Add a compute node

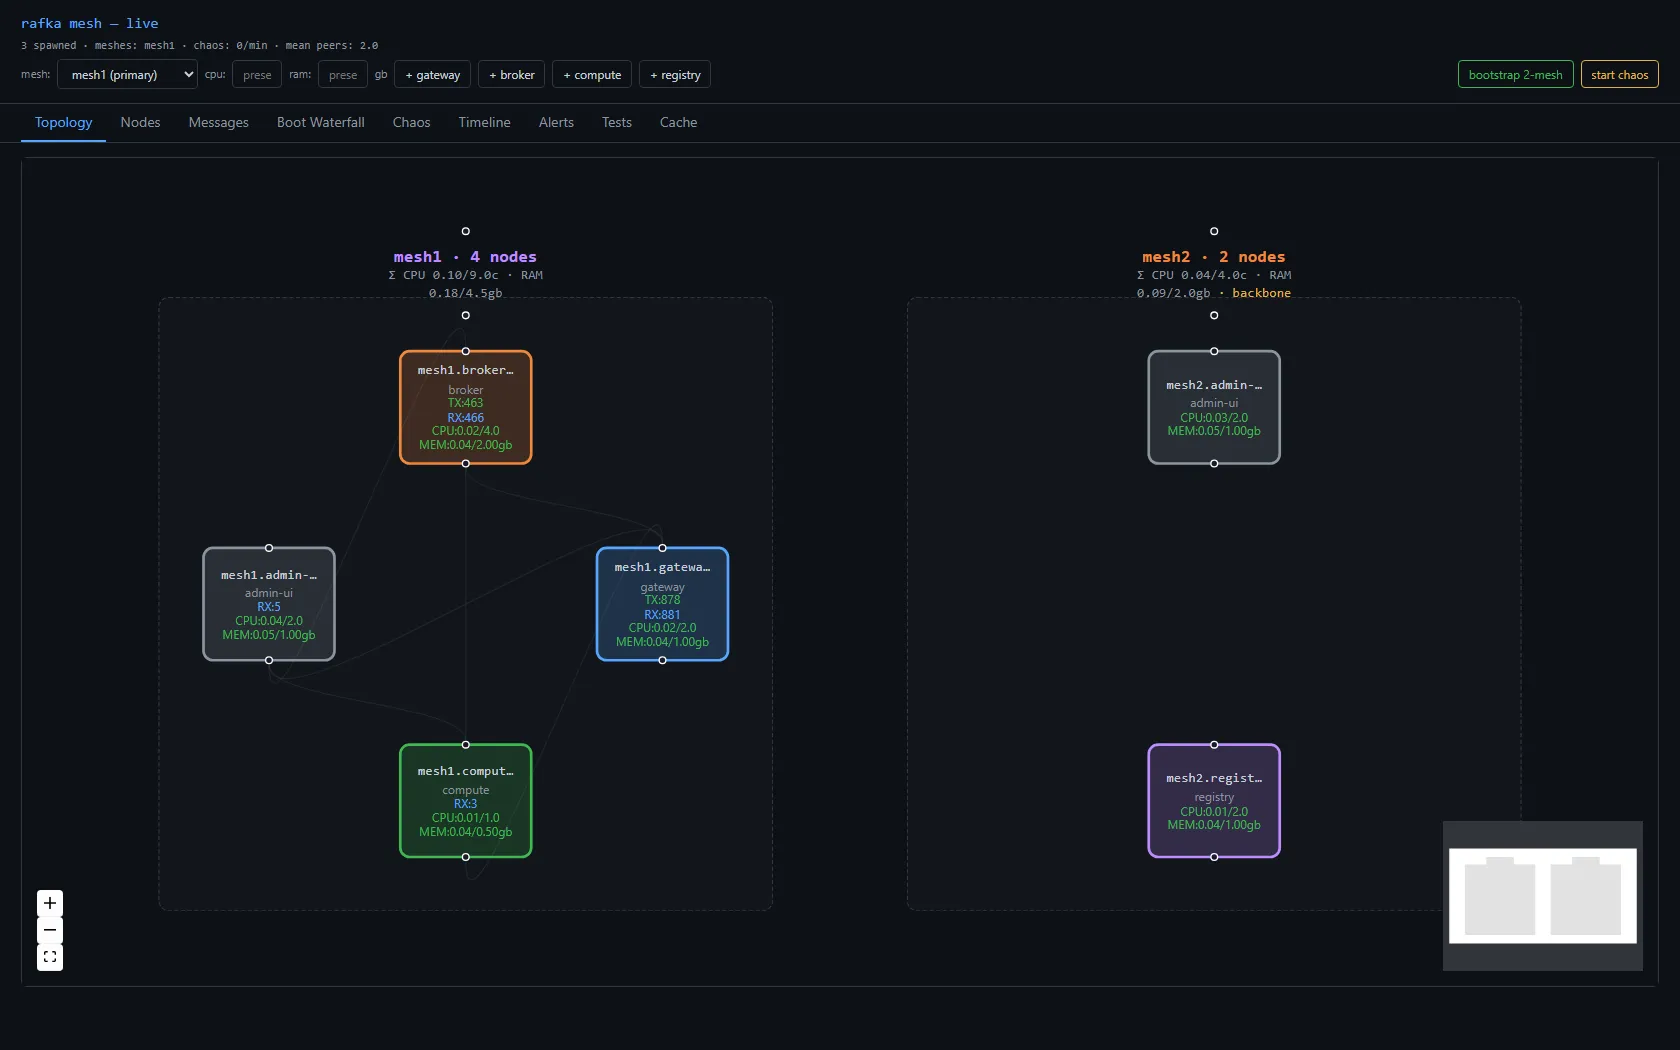[x=592, y=74]
